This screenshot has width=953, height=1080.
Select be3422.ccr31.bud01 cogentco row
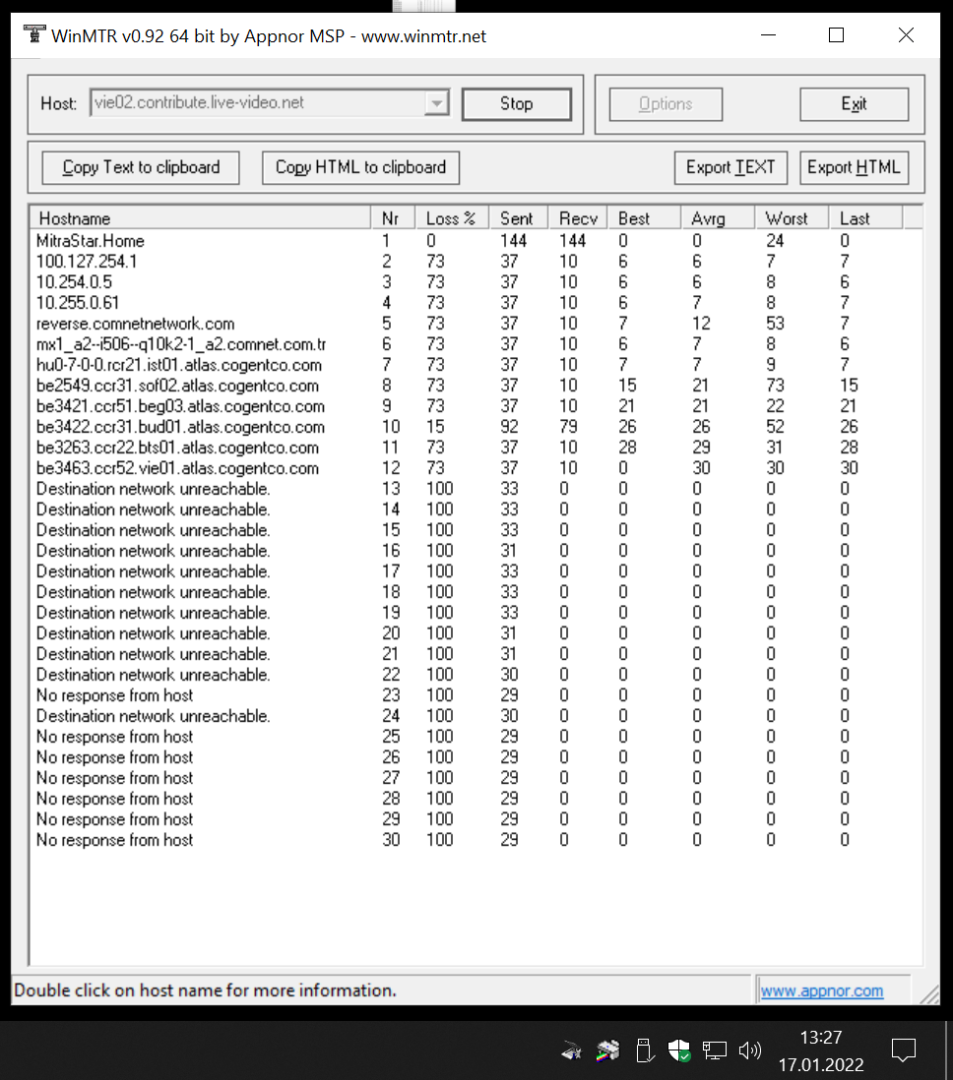(475, 426)
